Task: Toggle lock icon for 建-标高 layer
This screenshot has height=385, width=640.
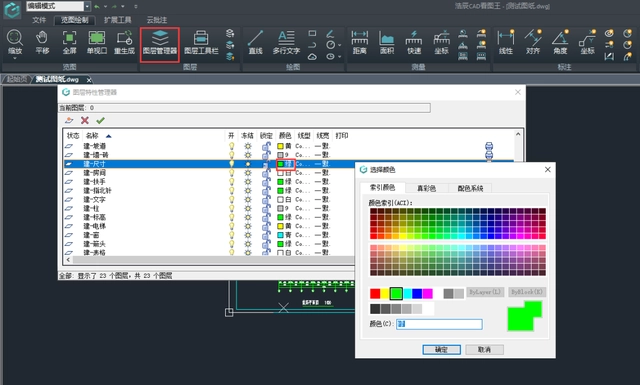Action: tap(266, 217)
